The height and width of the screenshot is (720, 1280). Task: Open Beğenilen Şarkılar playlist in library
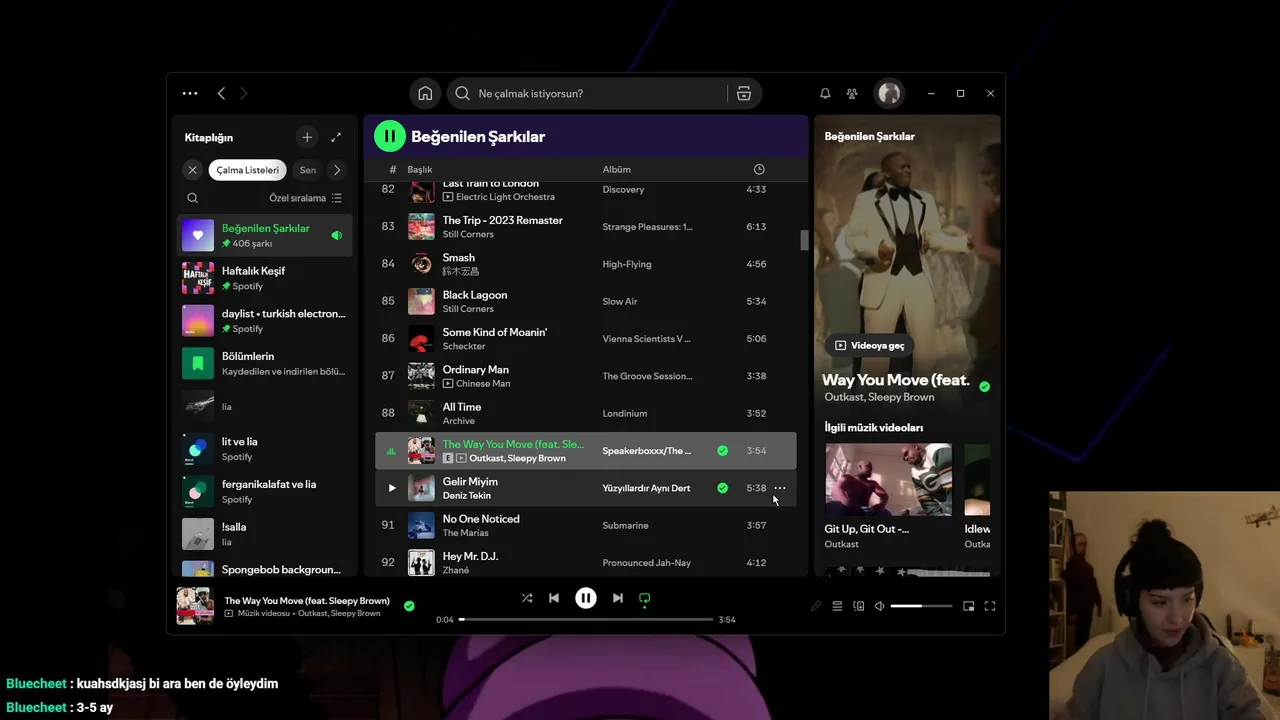[x=265, y=235]
